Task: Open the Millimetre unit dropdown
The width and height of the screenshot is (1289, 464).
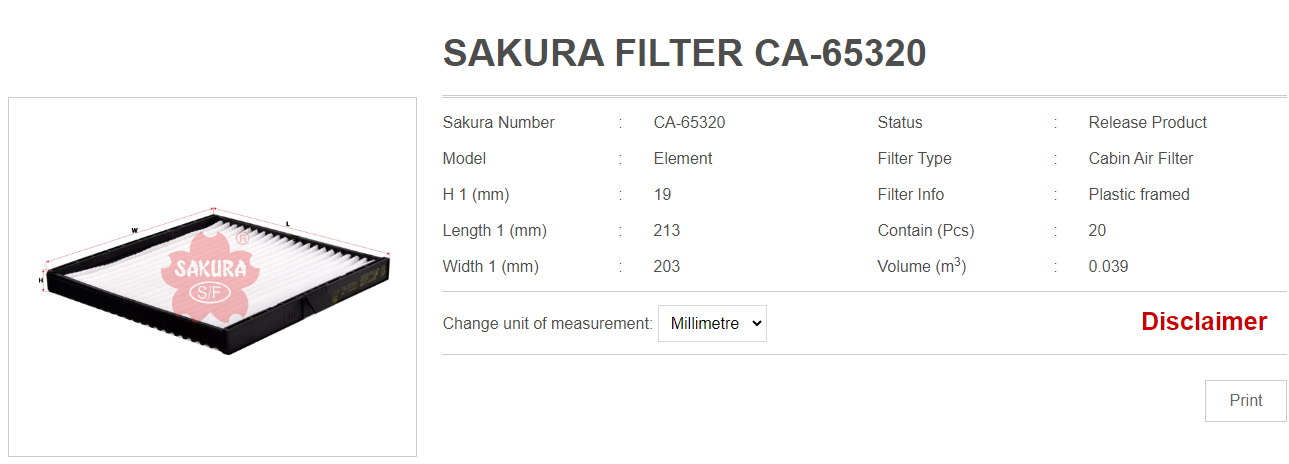Action: pyautogui.click(x=712, y=324)
